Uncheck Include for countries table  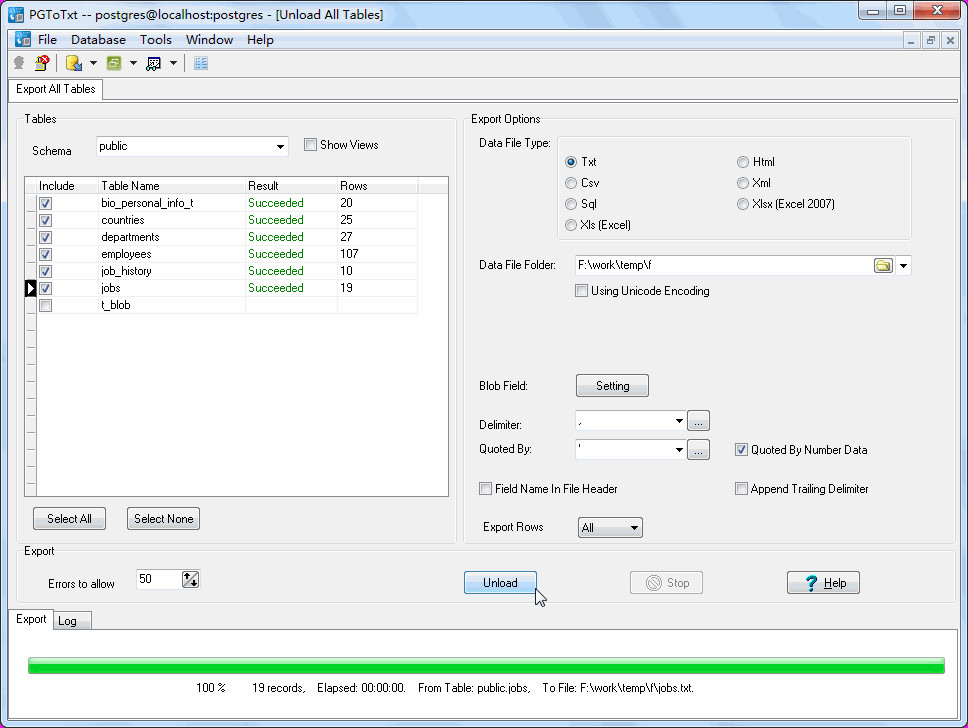46,220
